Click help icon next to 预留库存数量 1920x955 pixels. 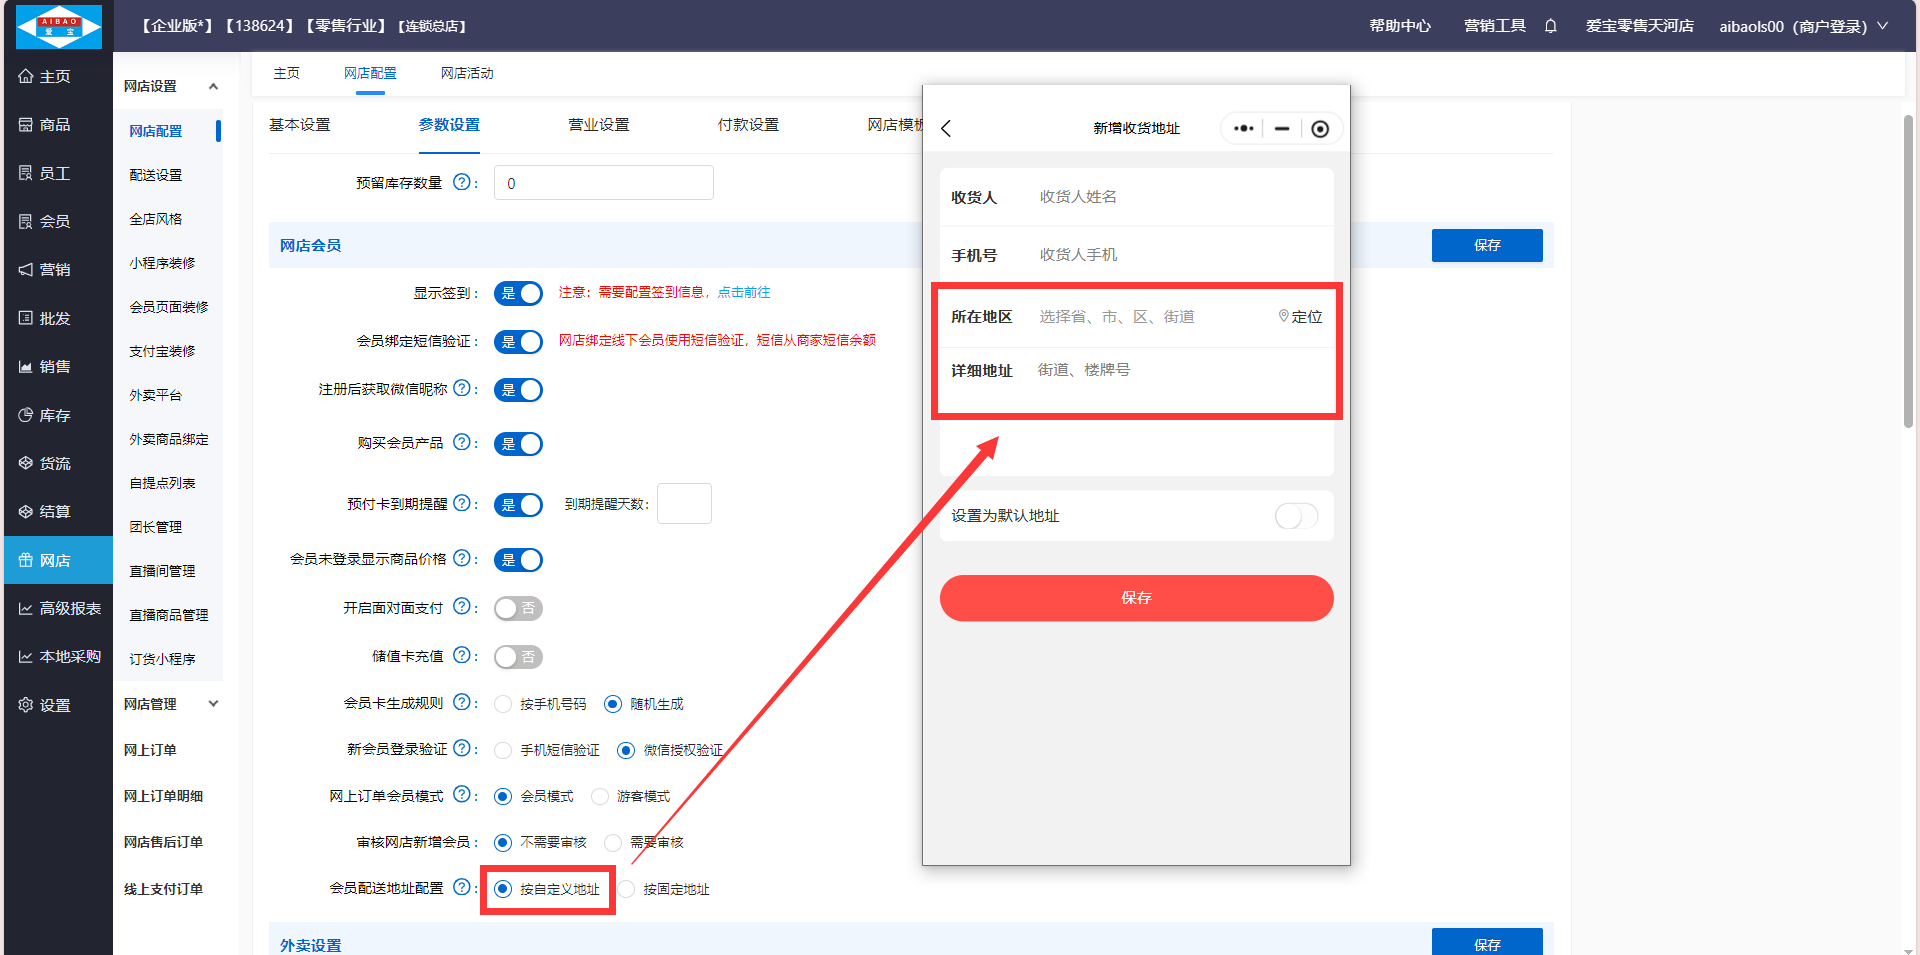pyautogui.click(x=461, y=182)
